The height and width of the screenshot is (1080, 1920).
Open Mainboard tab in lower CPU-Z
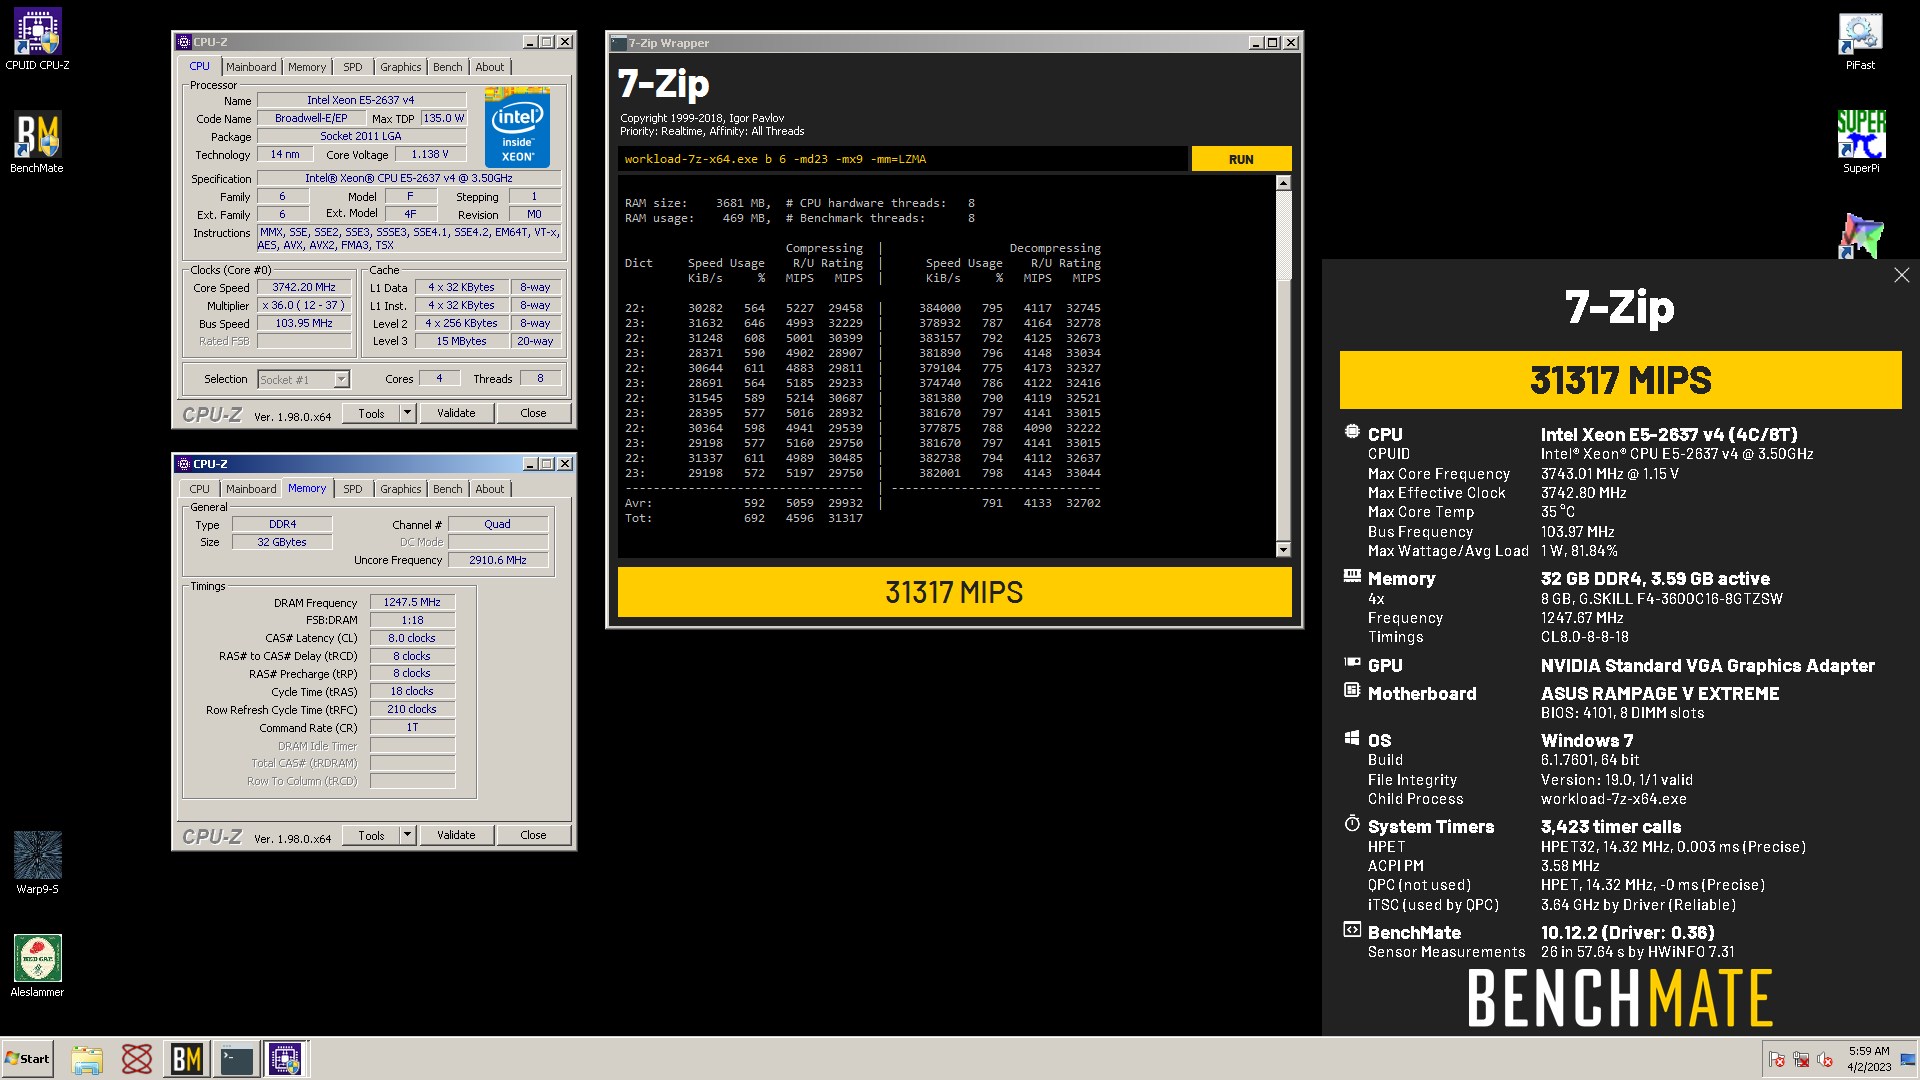[251, 489]
